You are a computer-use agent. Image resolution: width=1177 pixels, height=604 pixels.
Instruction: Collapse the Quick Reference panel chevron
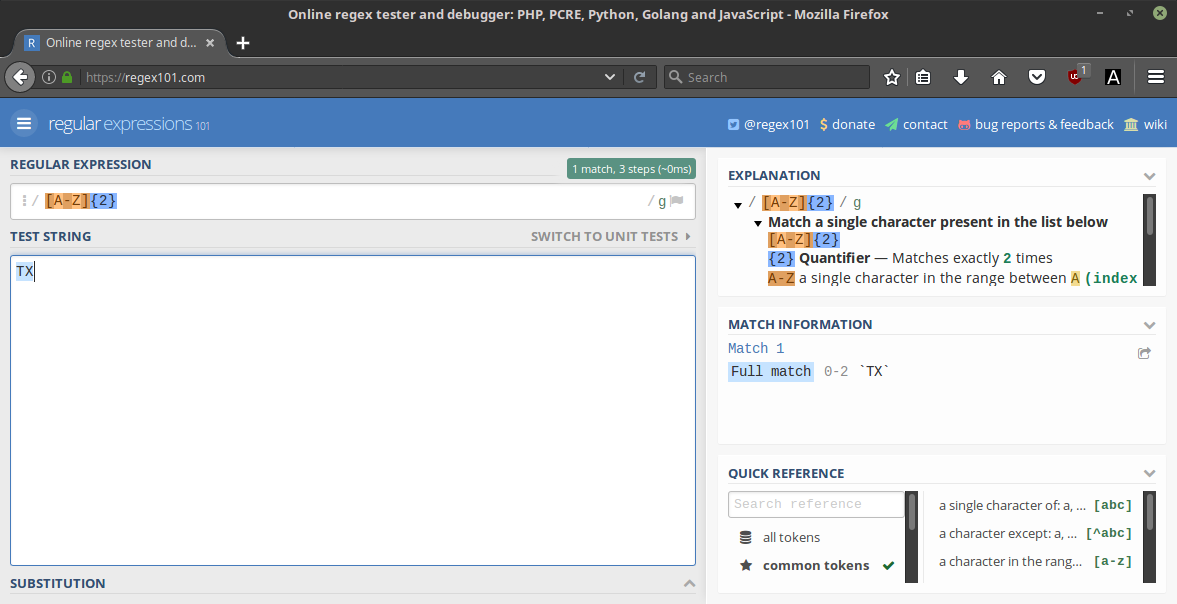pos(1149,473)
